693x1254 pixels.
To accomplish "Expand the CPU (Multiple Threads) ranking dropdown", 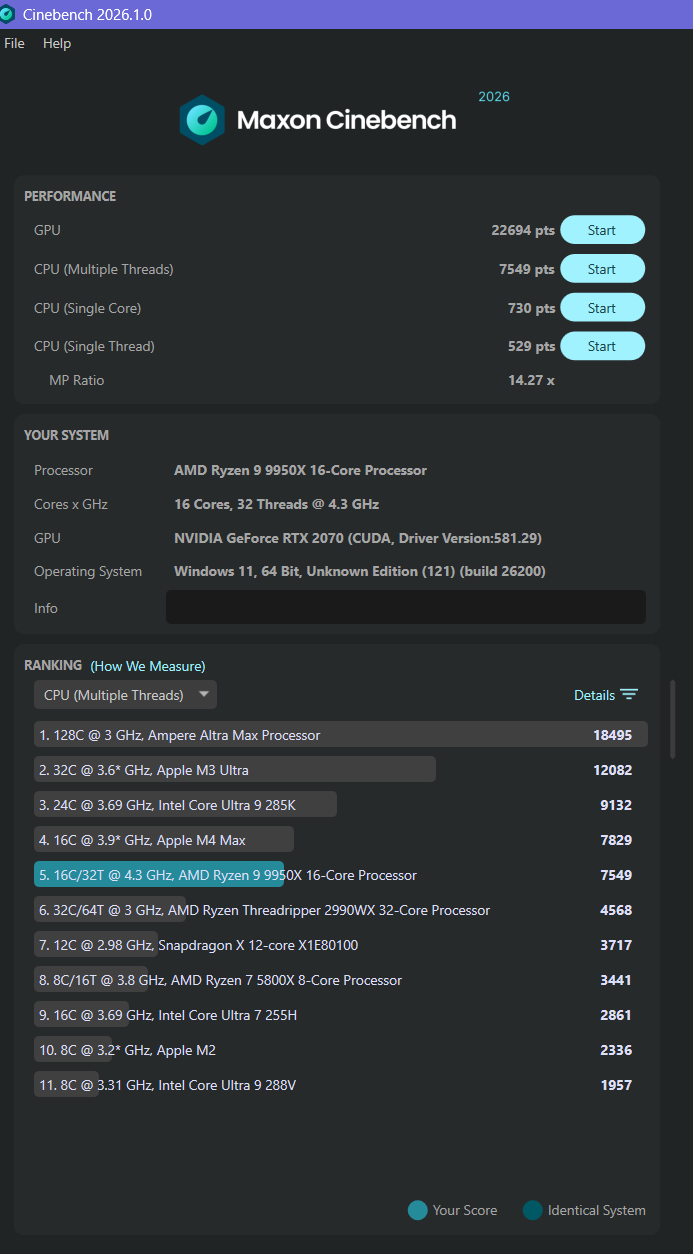I will pyautogui.click(x=125, y=695).
